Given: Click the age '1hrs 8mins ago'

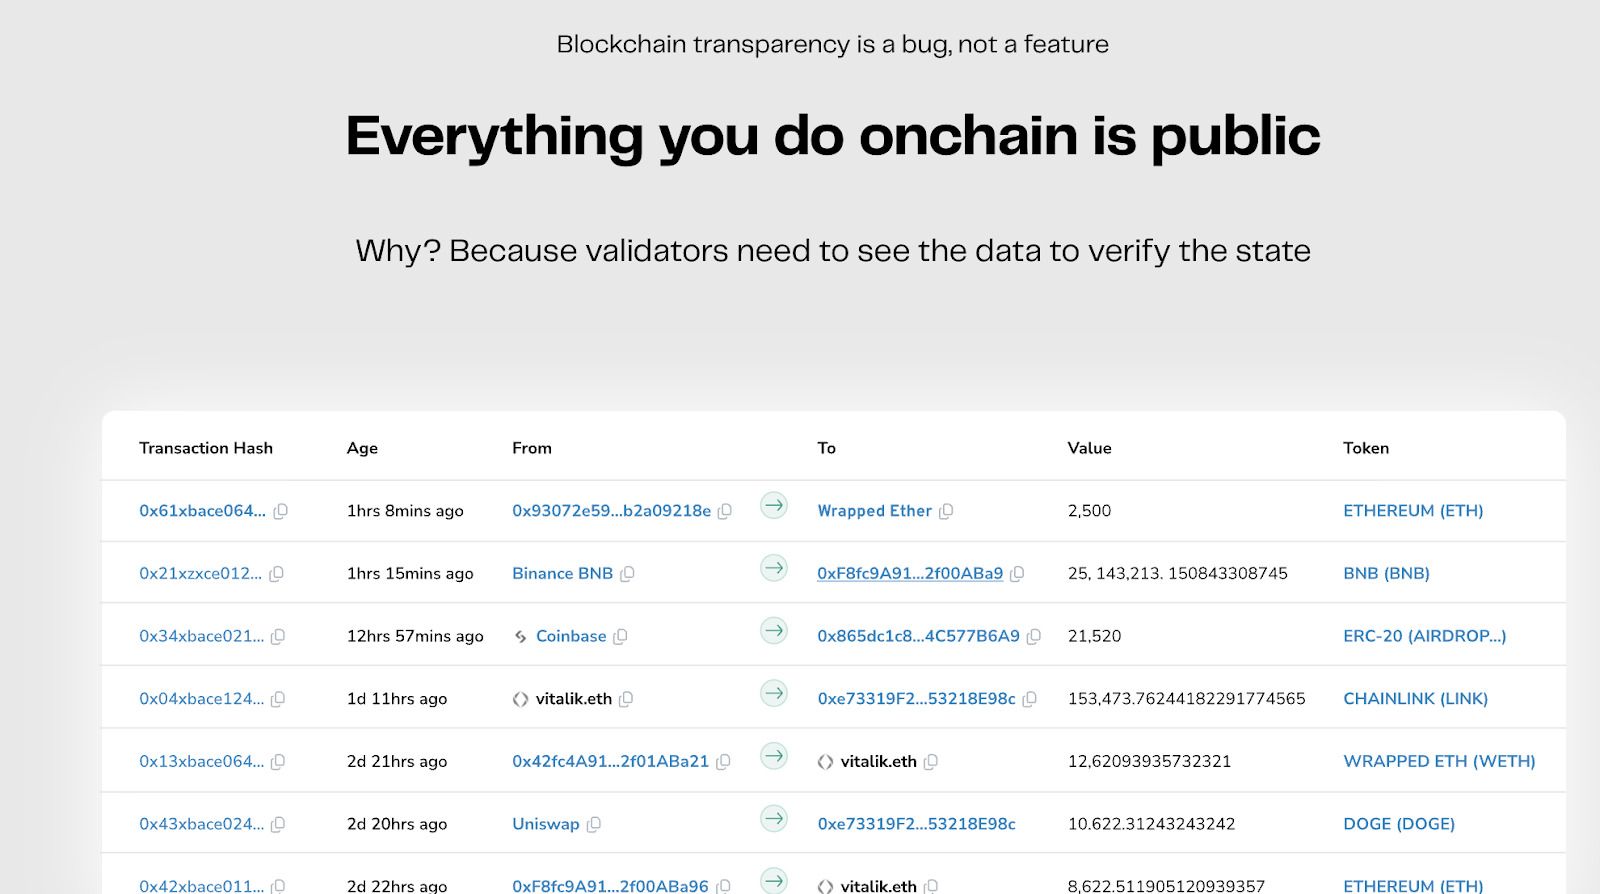Looking at the screenshot, I should click(405, 511).
